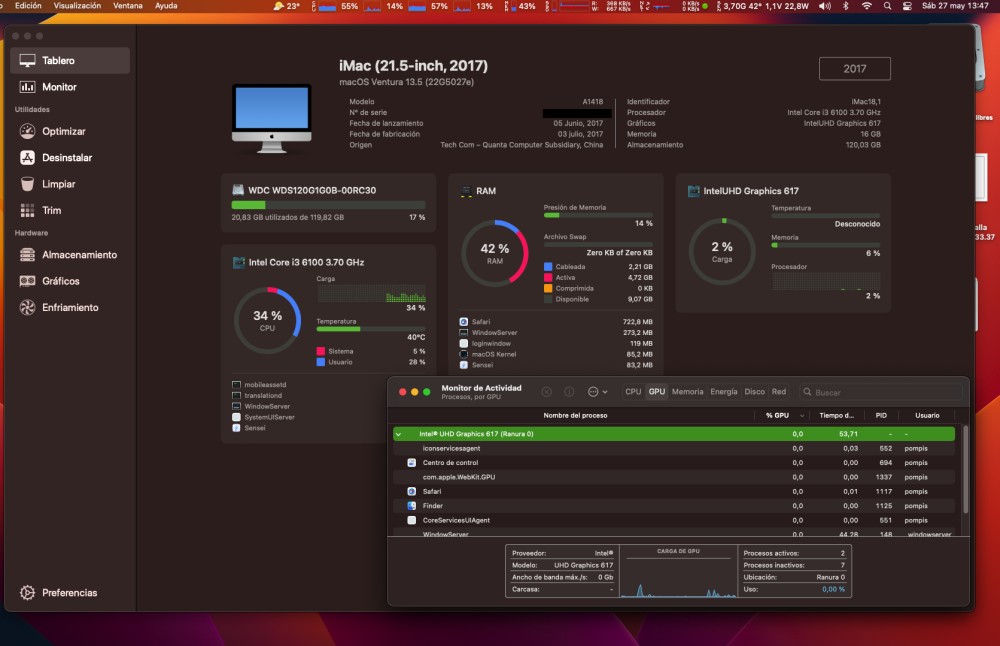
Task: Click the Intel Core i3 processor icon
Action: point(239,262)
